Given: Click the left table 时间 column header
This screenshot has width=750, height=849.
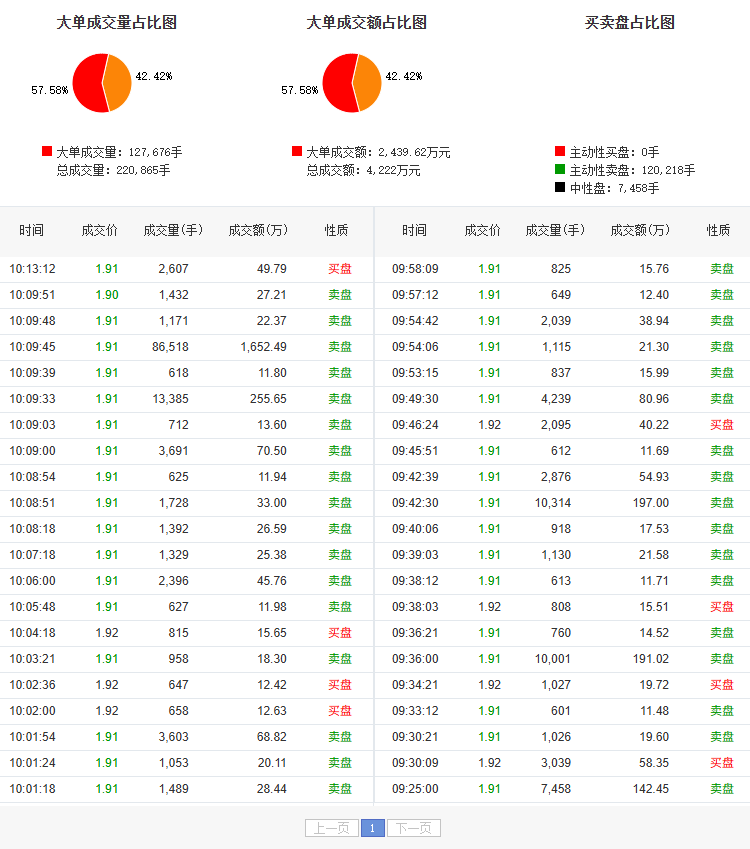Looking at the screenshot, I should click(x=31, y=231).
